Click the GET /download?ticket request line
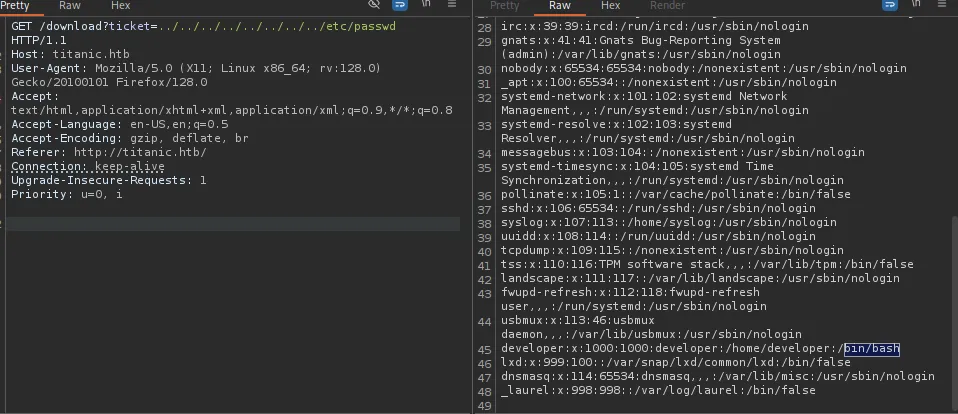 pos(203,34)
